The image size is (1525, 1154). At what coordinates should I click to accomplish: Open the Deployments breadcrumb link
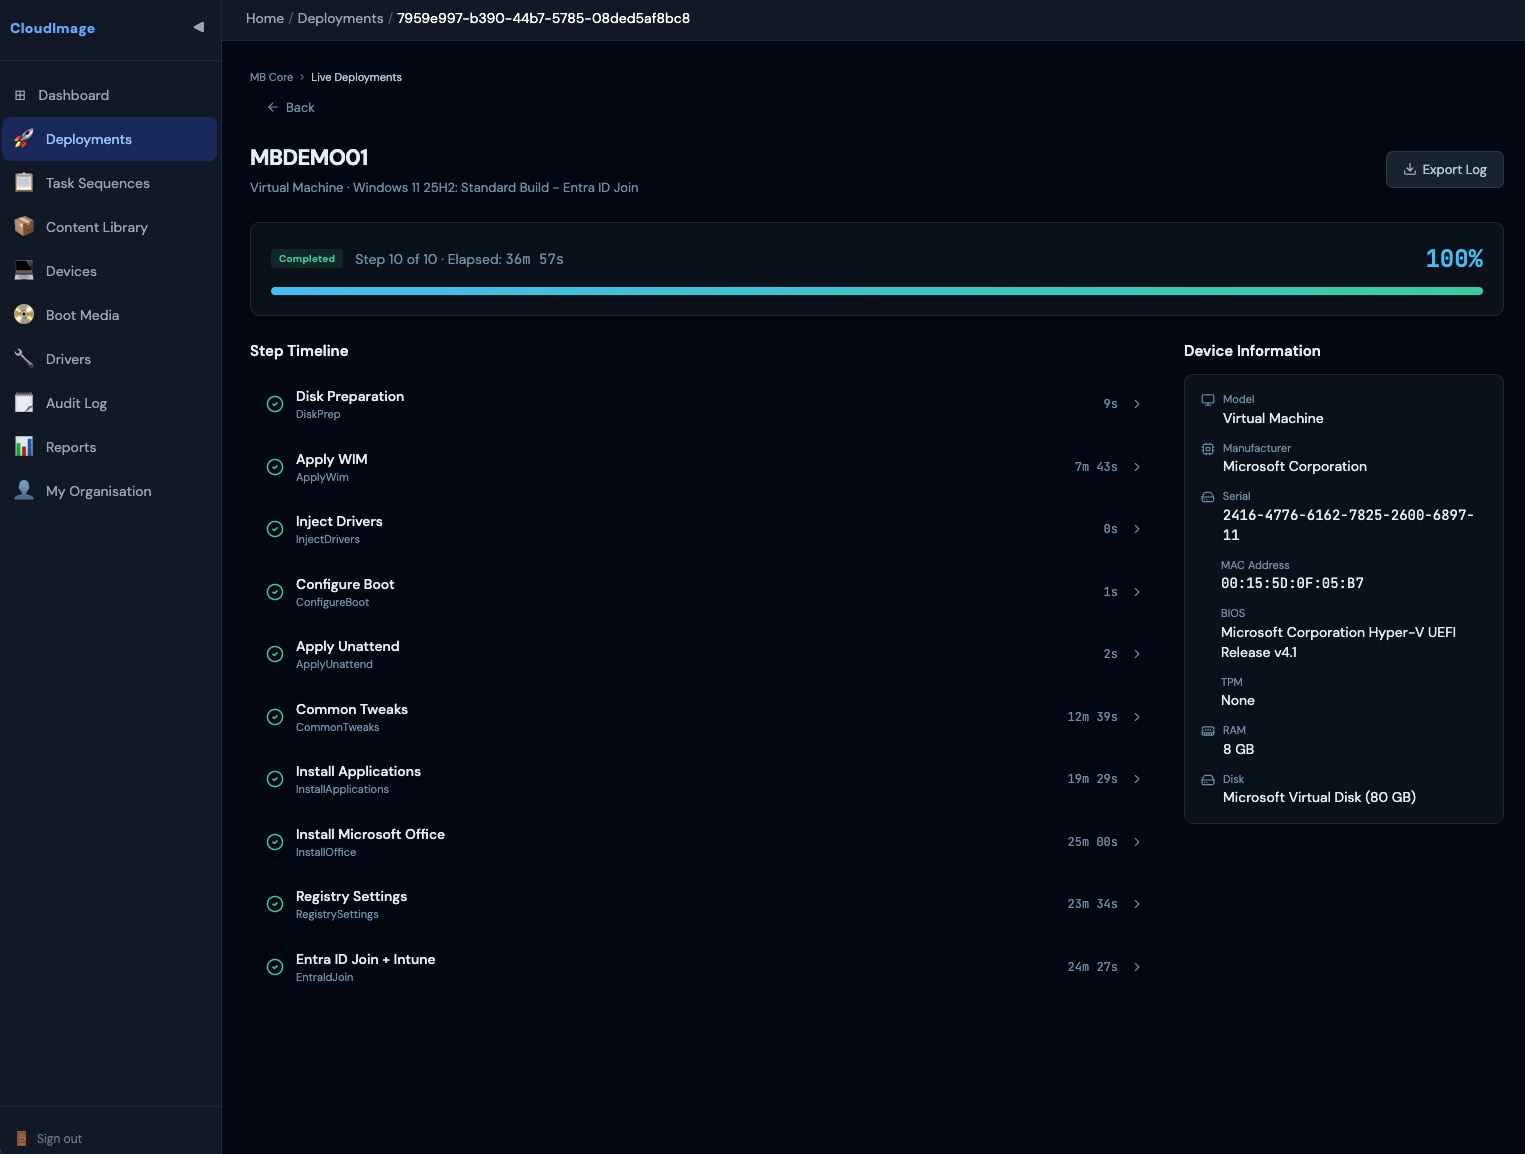coord(340,18)
